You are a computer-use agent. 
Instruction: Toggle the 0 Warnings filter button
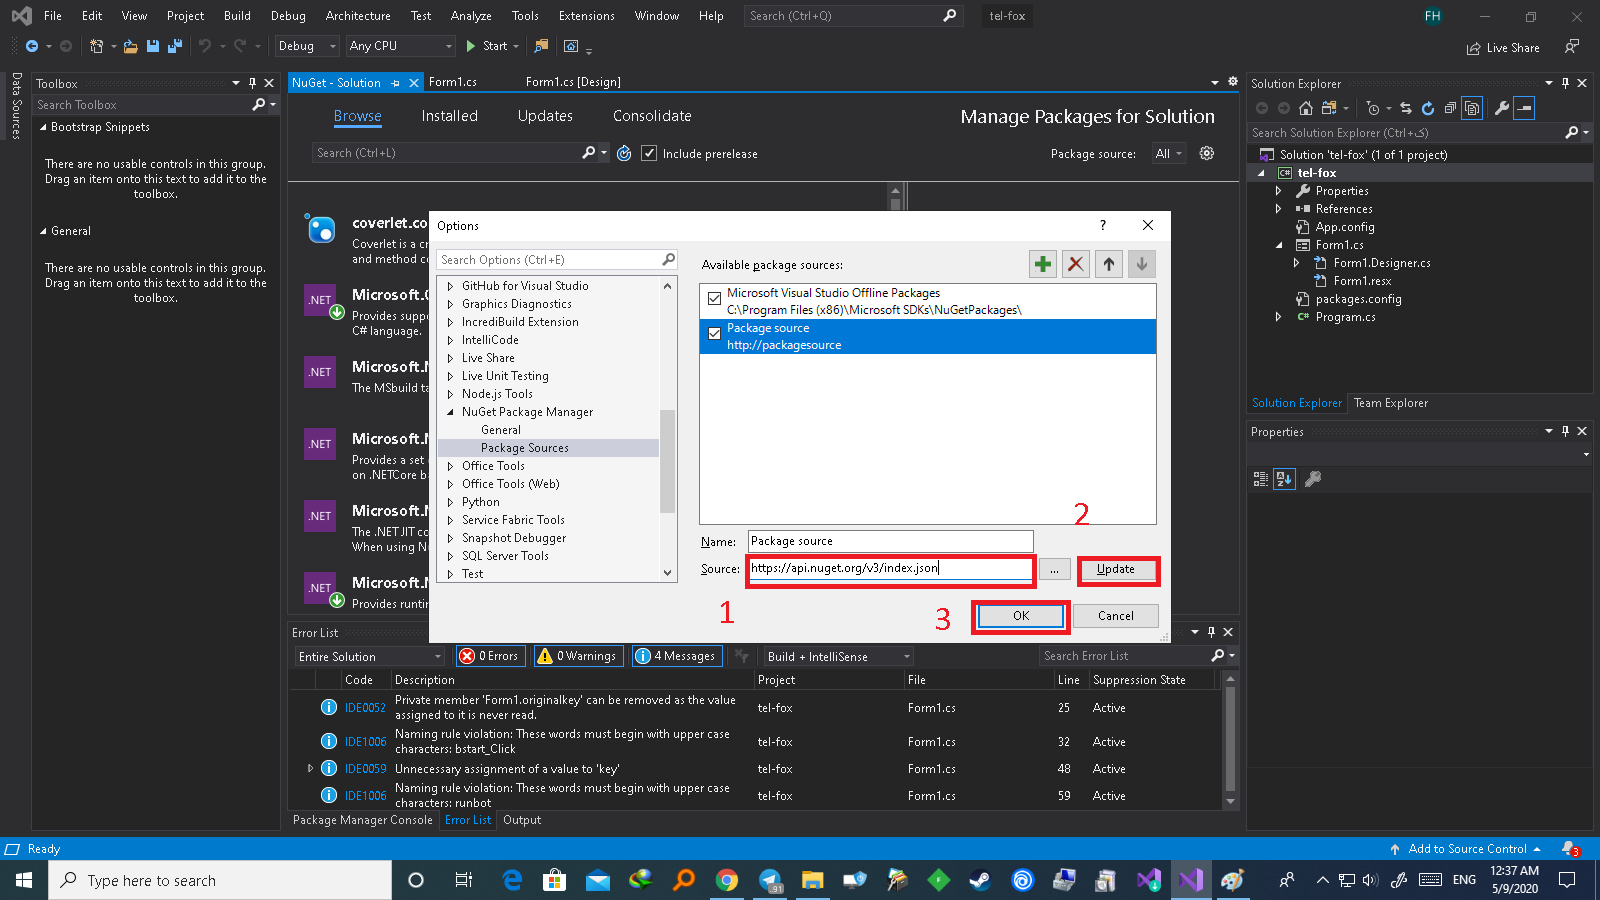click(578, 656)
